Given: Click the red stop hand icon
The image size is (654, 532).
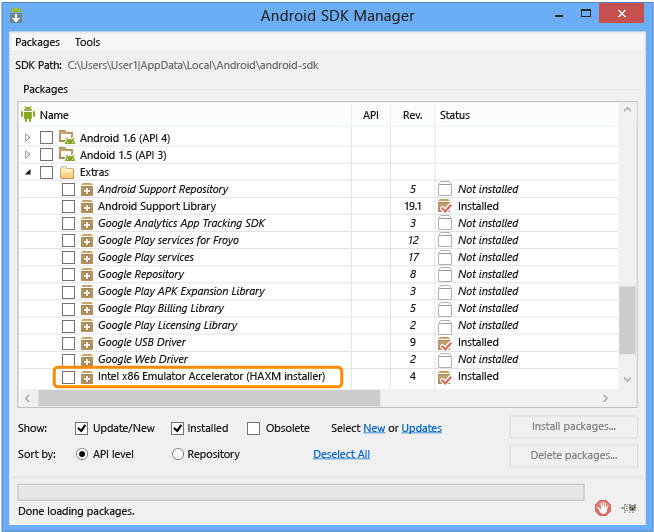Looking at the screenshot, I should (x=603, y=508).
